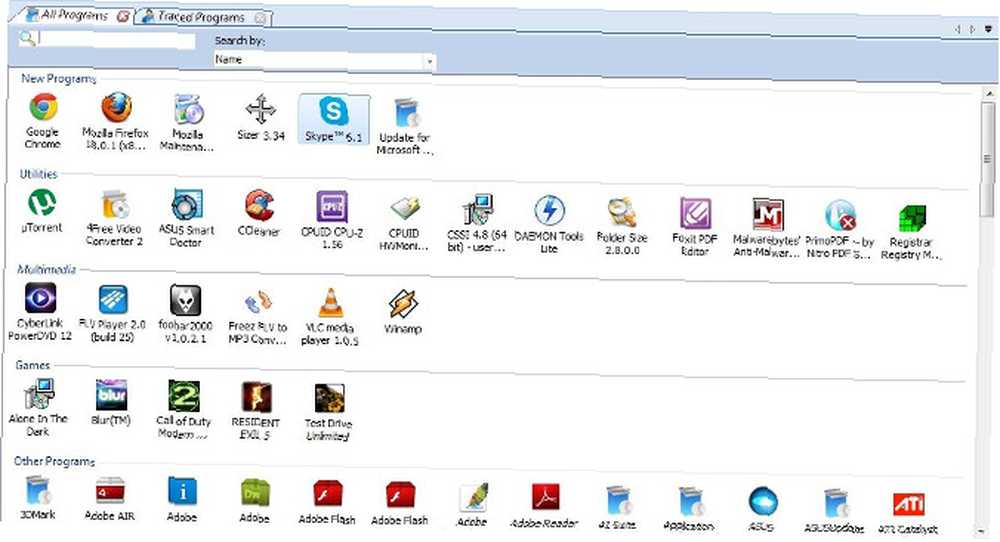1000x542 pixels.
Task: Select VLC media player 1.0.5 icon
Action: (331, 304)
